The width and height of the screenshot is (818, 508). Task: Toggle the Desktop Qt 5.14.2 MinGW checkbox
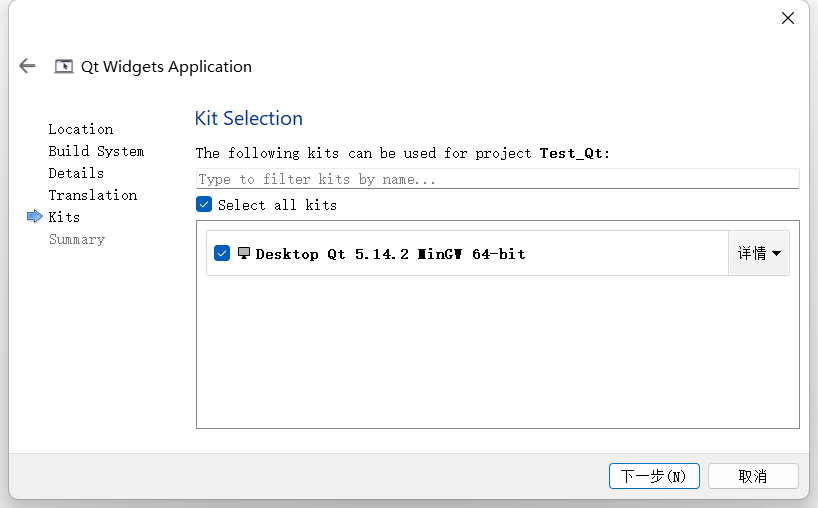click(222, 253)
